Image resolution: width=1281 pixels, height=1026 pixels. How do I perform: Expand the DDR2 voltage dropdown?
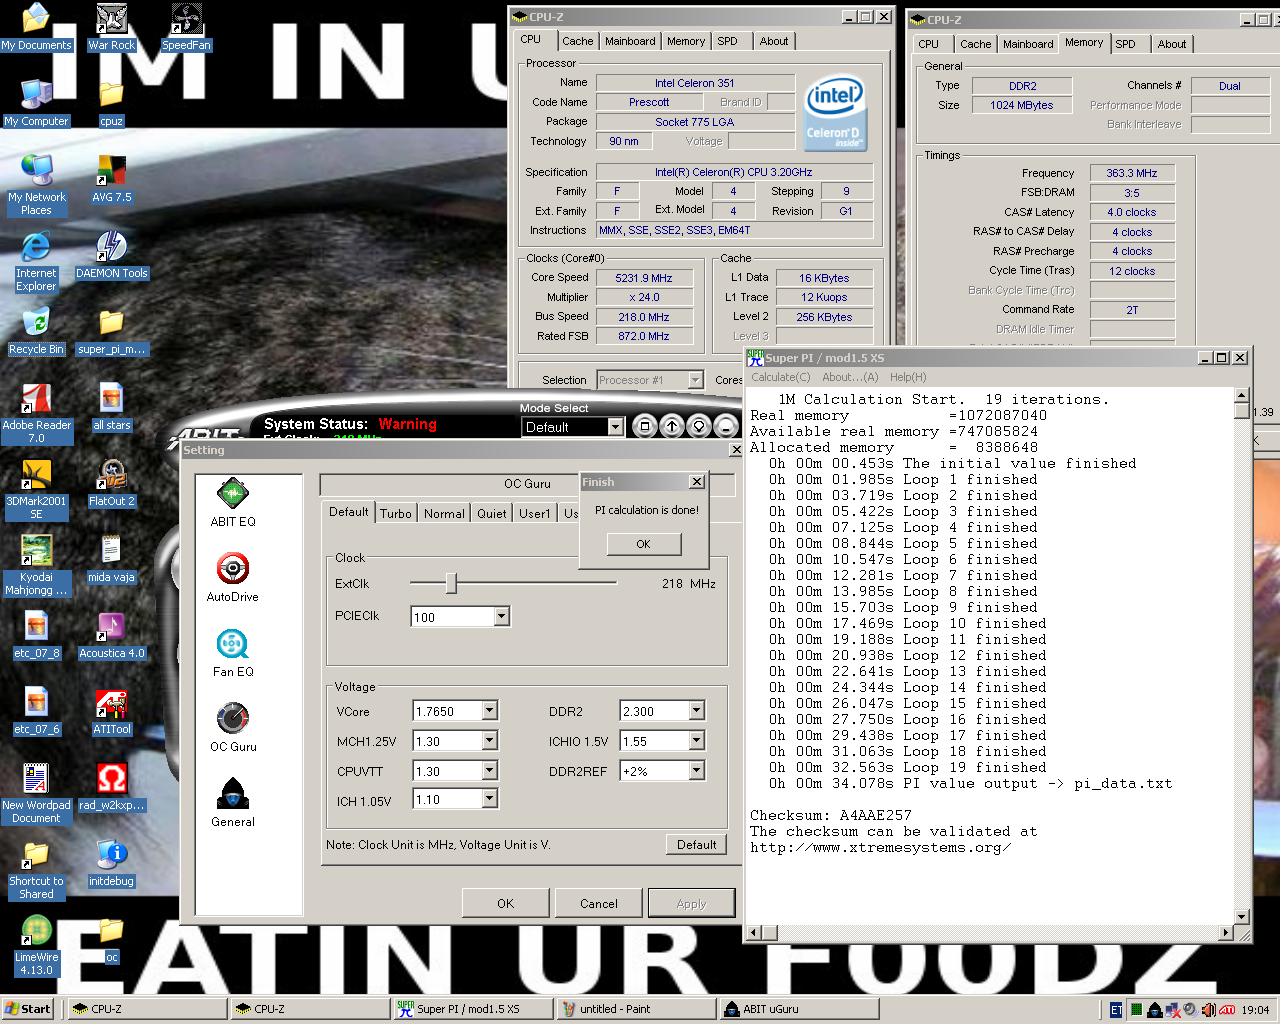coord(696,711)
